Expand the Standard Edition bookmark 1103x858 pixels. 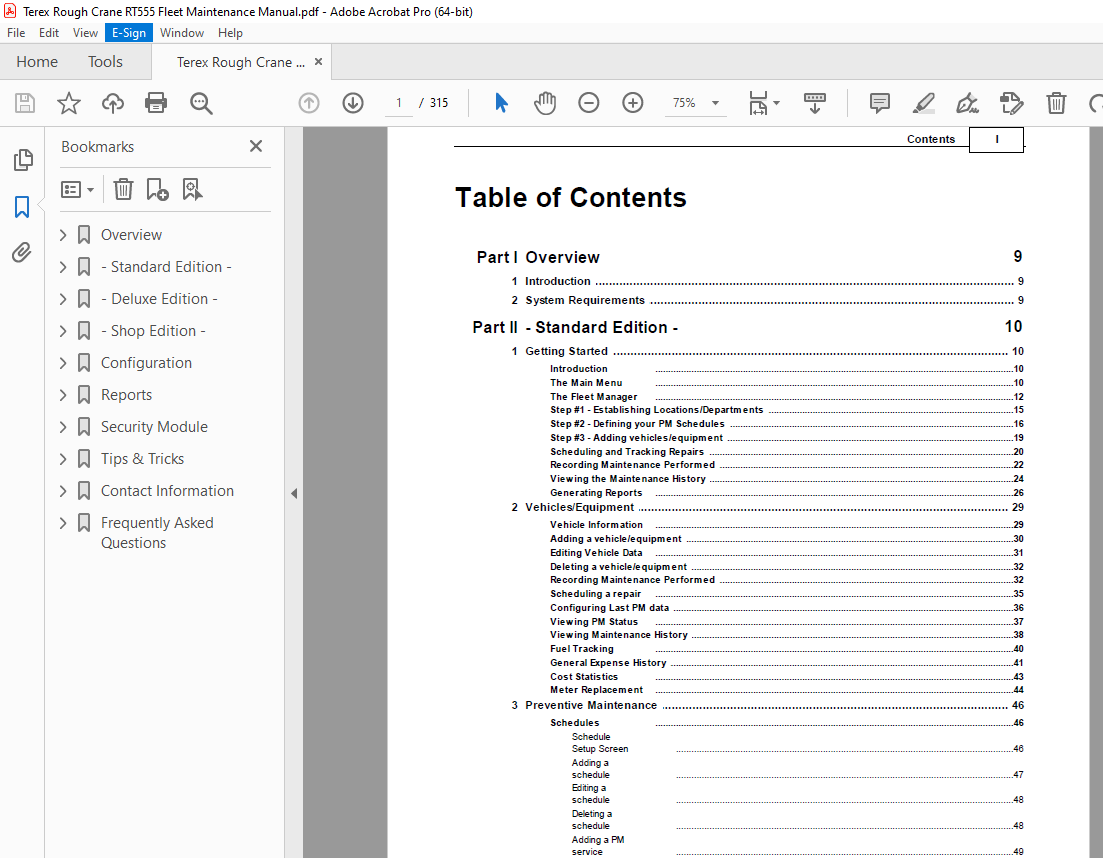(63, 267)
